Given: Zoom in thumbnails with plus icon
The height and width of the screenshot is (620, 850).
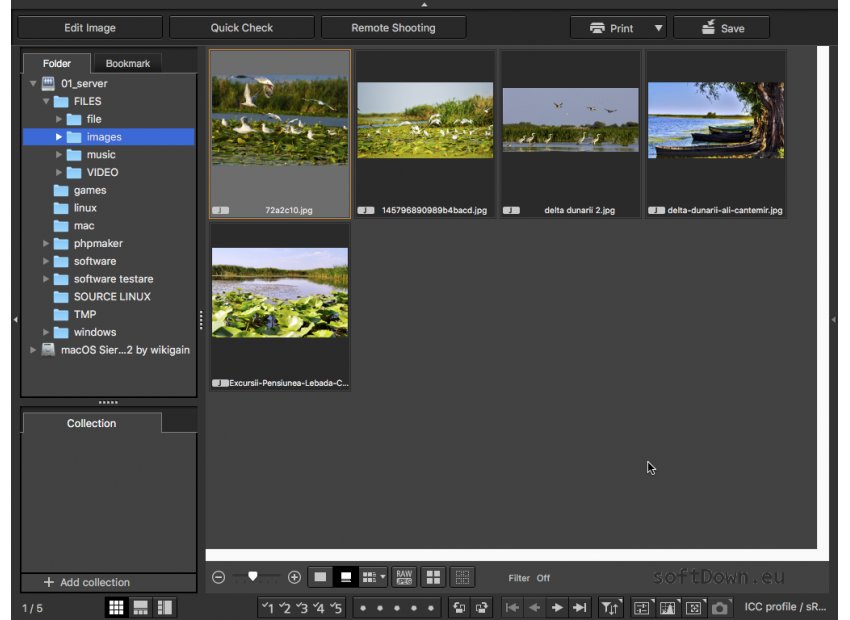Looking at the screenshot, I should [294, 577].
